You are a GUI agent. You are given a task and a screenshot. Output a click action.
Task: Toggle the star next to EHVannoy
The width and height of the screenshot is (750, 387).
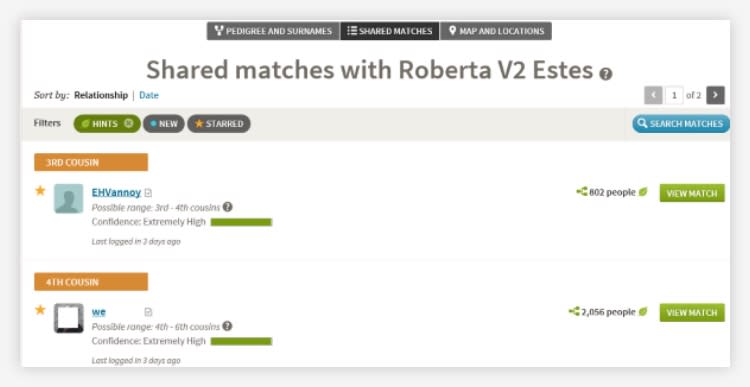pyautogui.click(x=40, y=191)
